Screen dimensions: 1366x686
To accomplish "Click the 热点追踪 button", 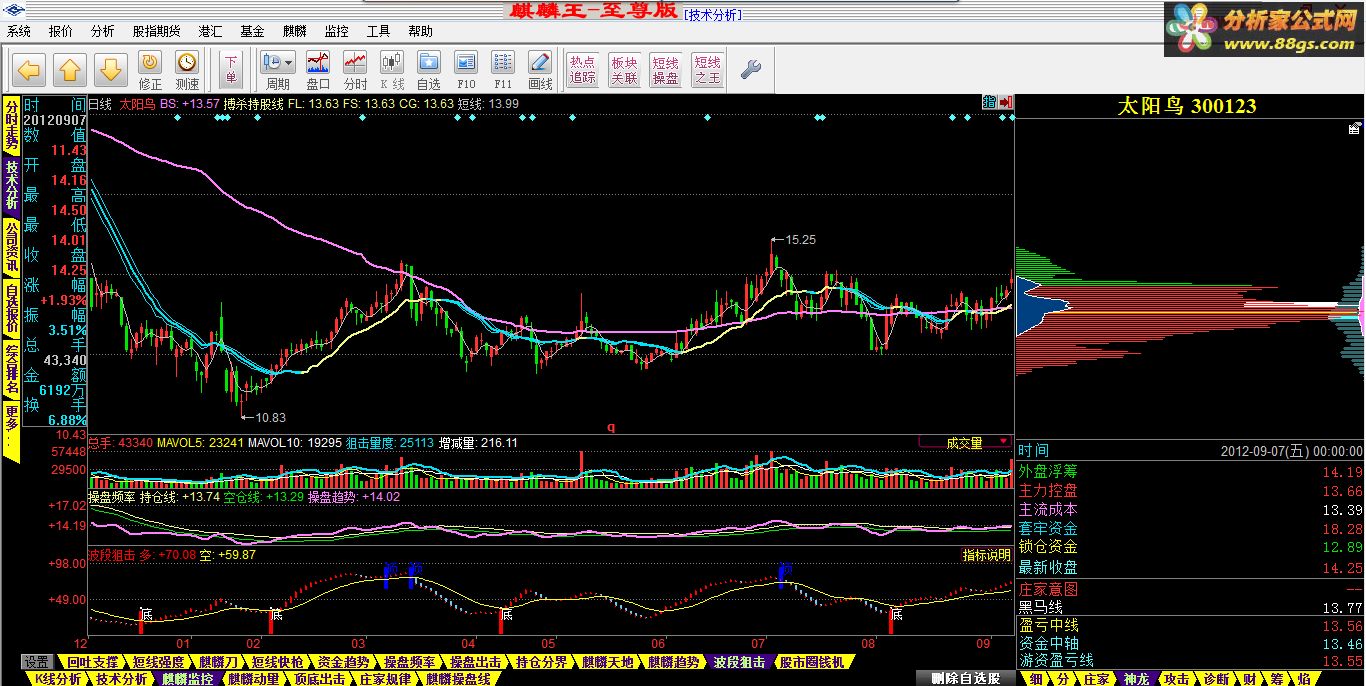I will [583, 70].
